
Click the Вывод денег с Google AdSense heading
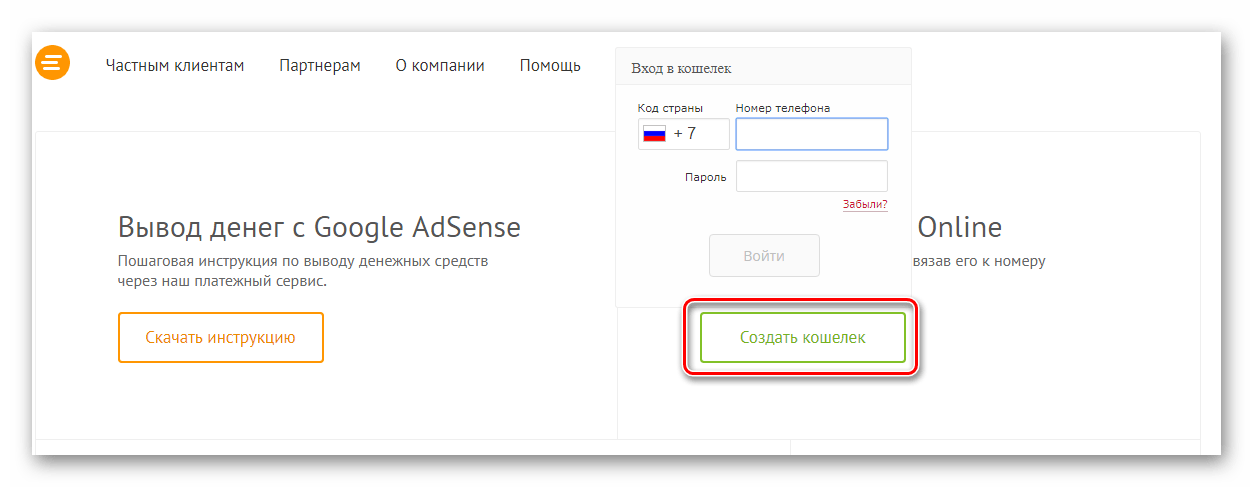319,227
